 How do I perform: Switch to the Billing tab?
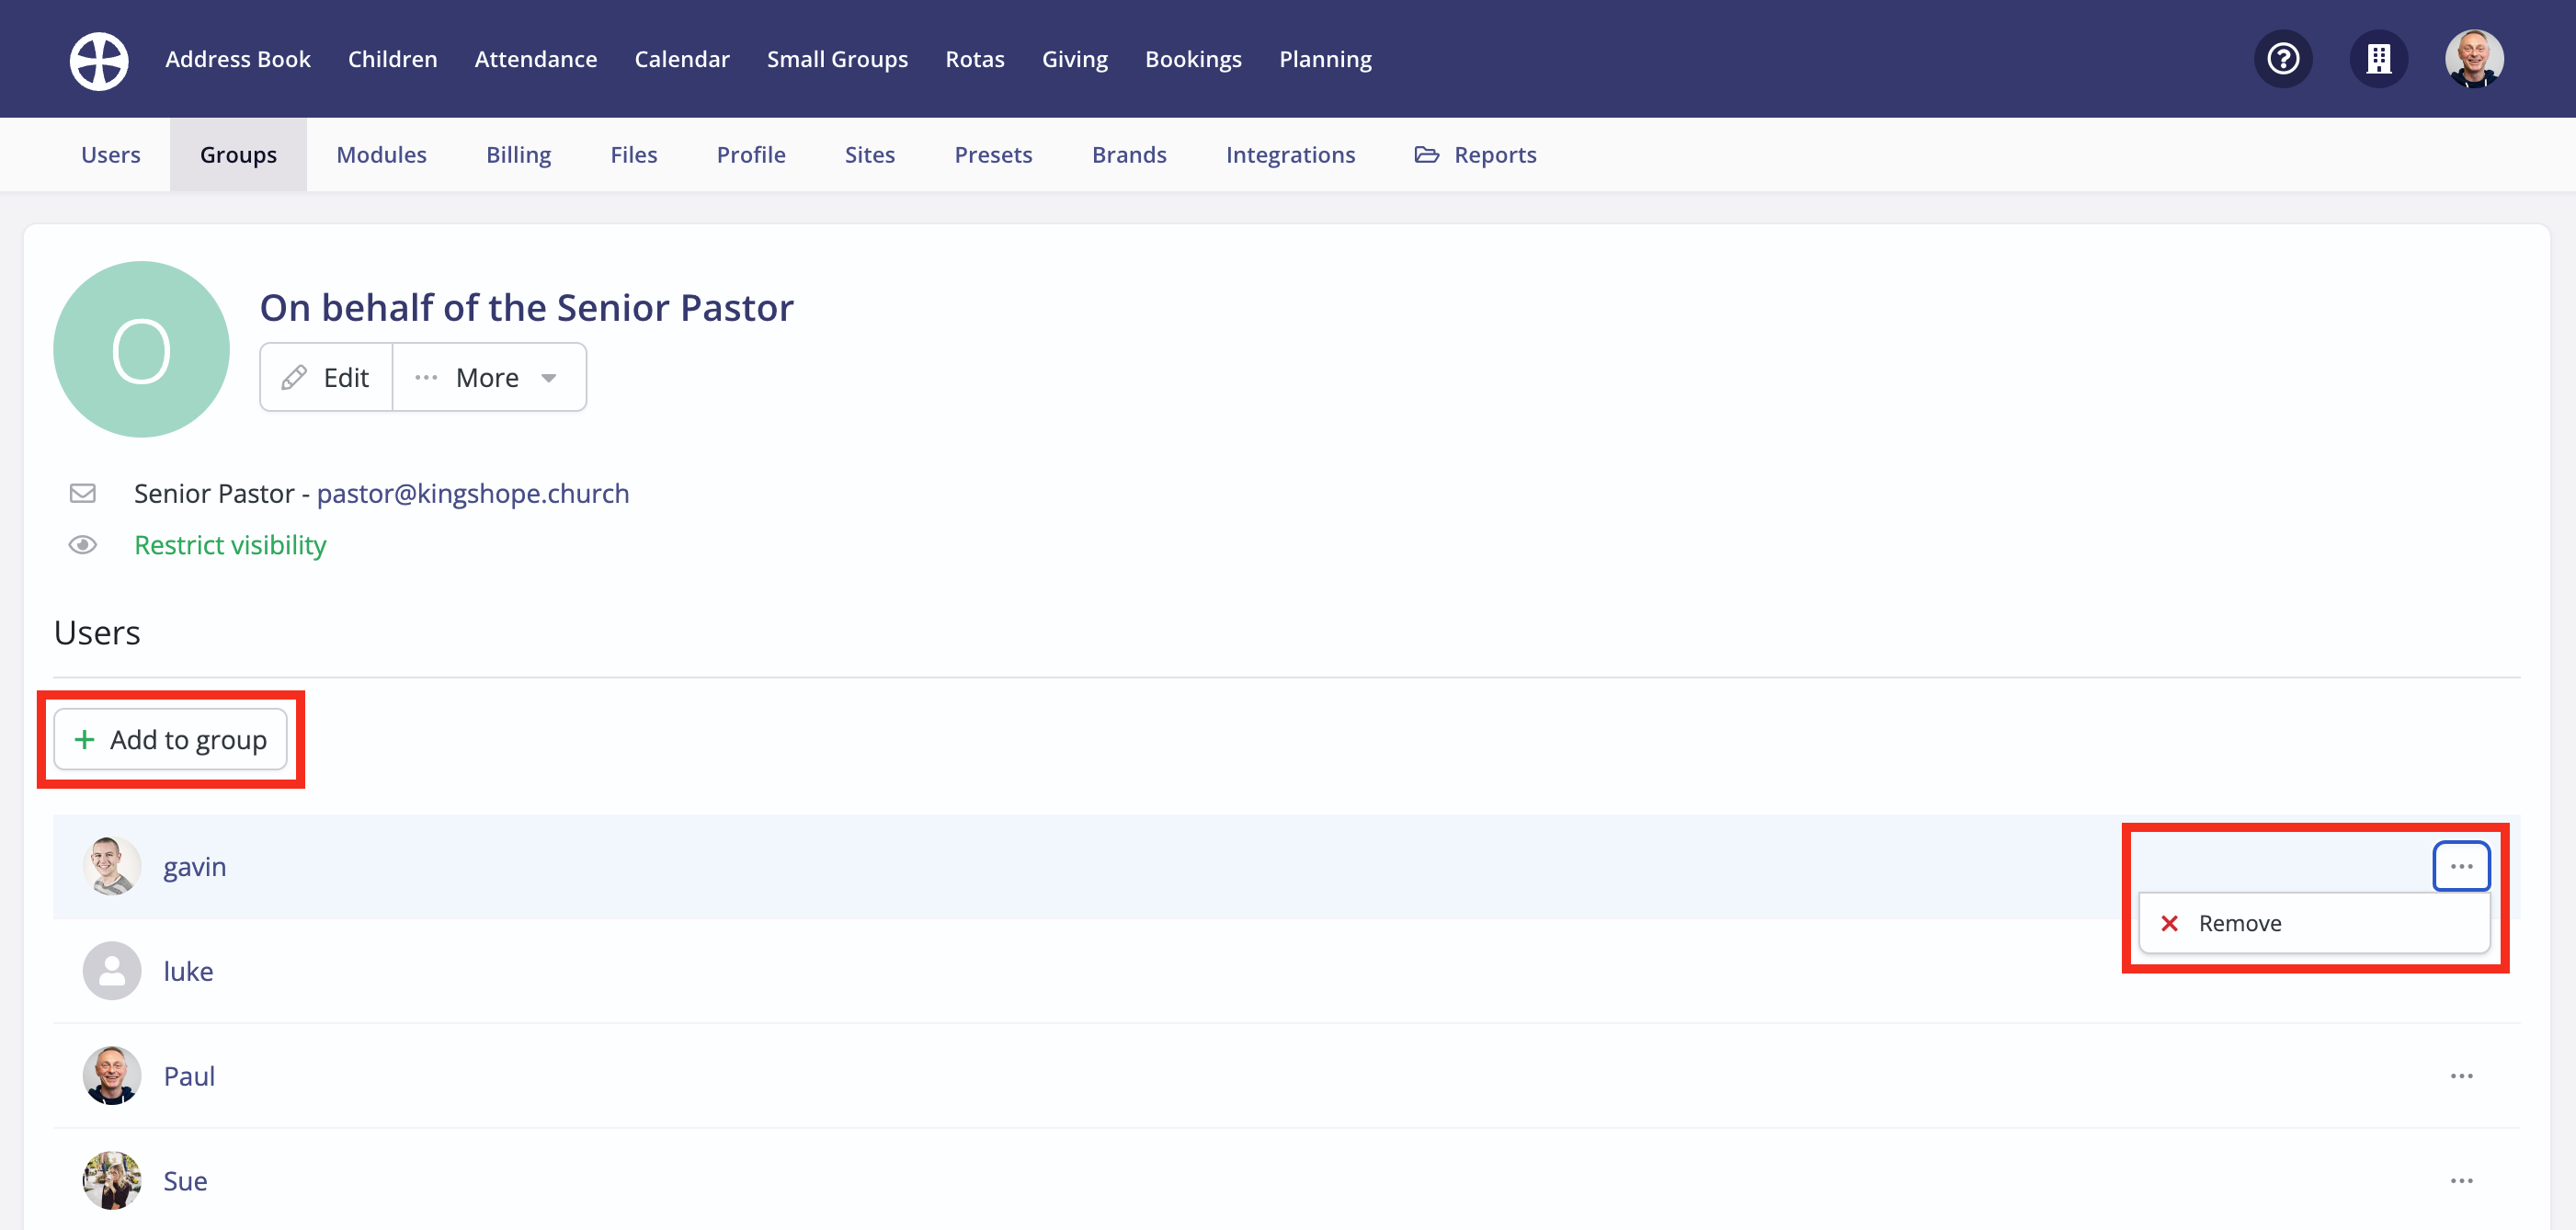[519, 155]
